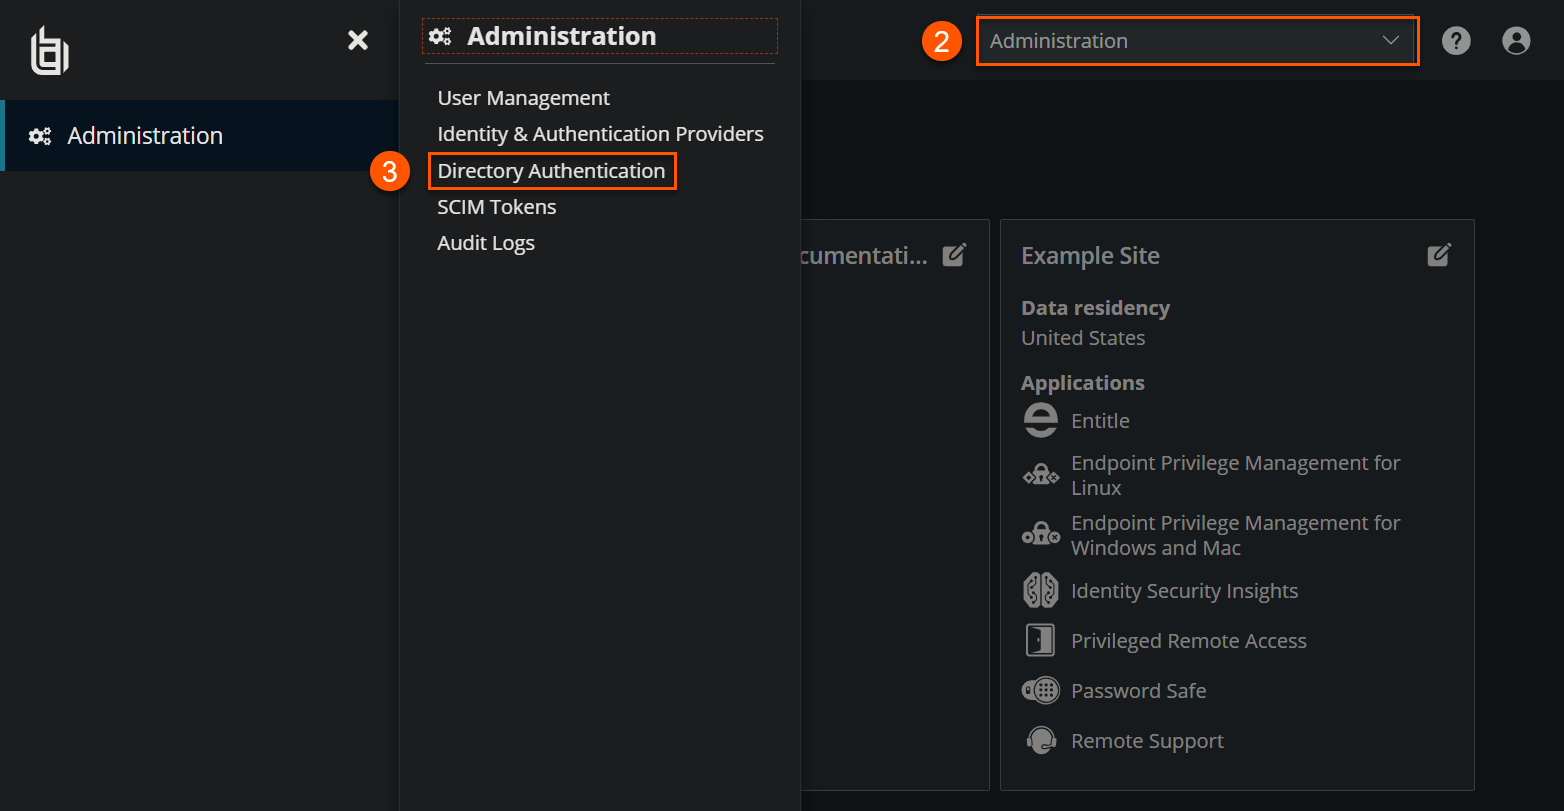This screenshot has width=1564, height=811.
Task: Open Audit Logs
Action: point(486,243)
